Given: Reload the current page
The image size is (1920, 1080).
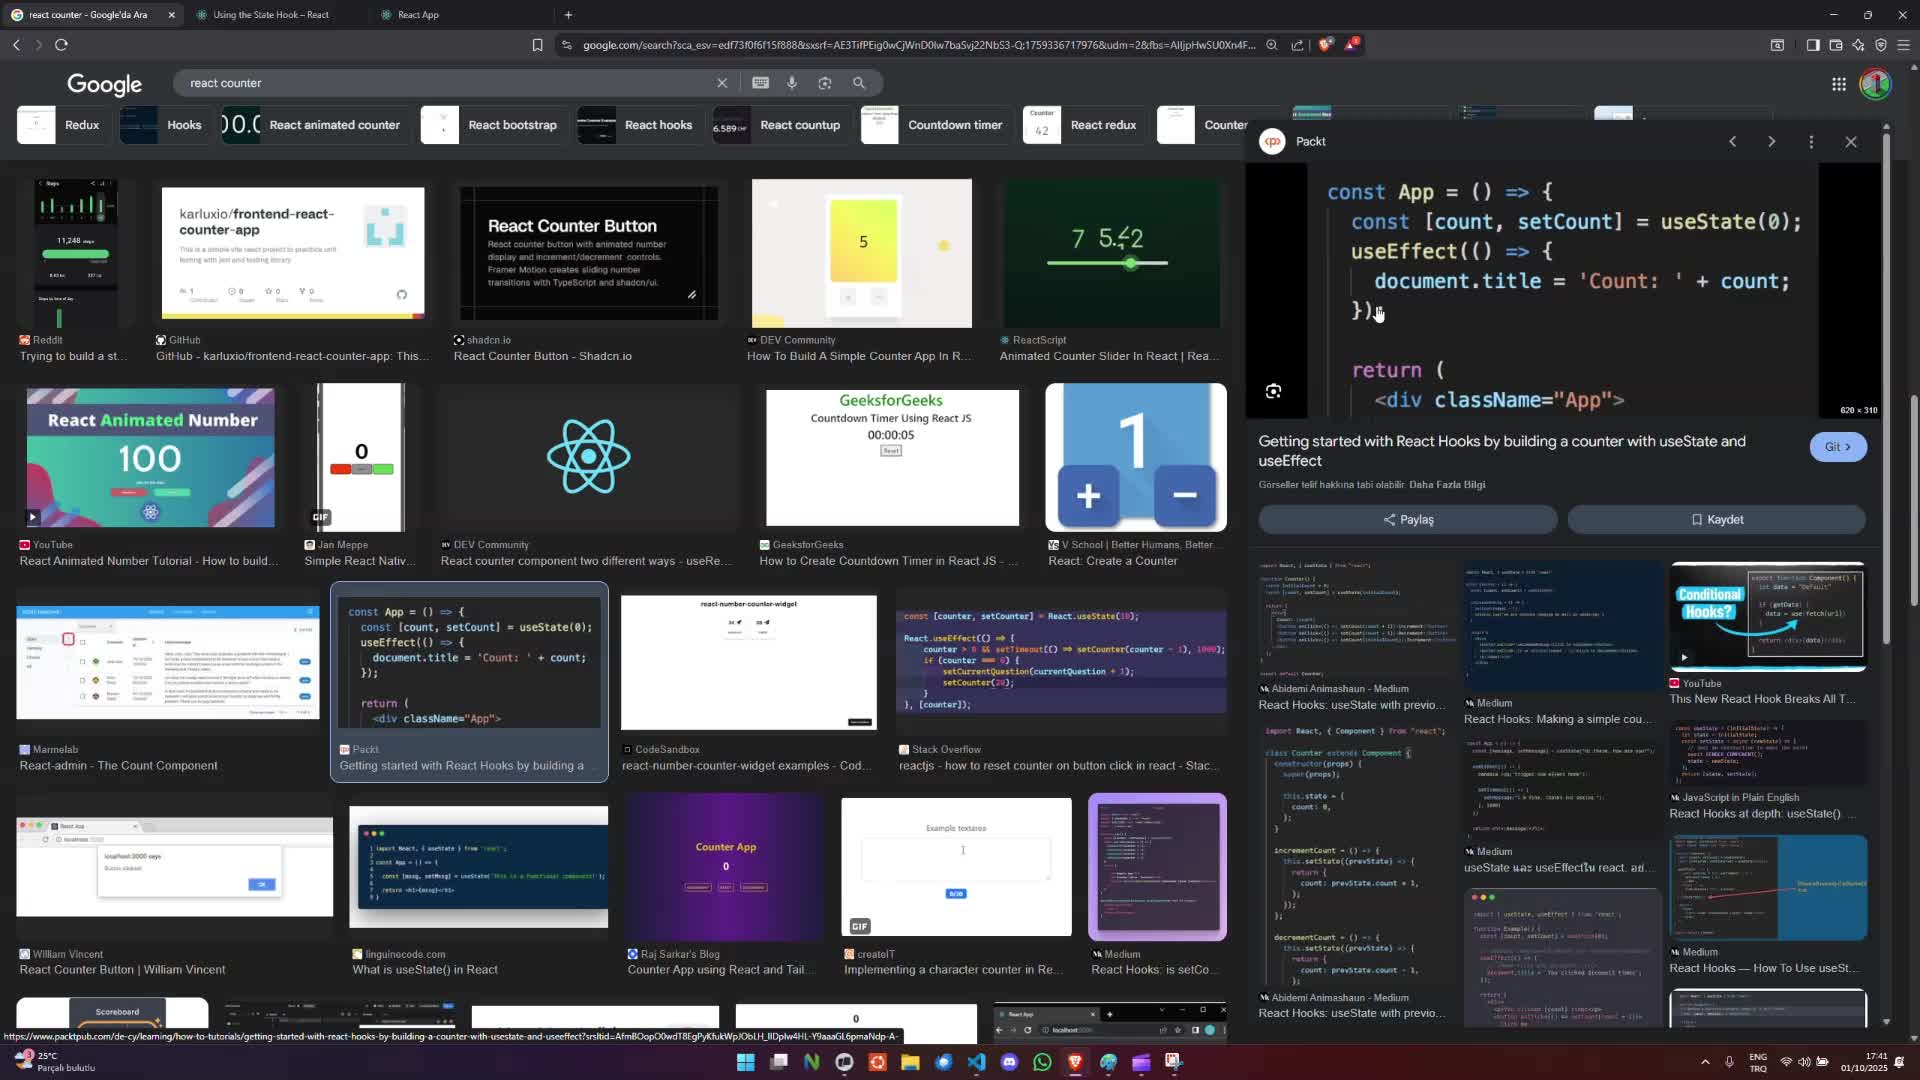Looking at the screenshot, I should (x=61, y=44).
